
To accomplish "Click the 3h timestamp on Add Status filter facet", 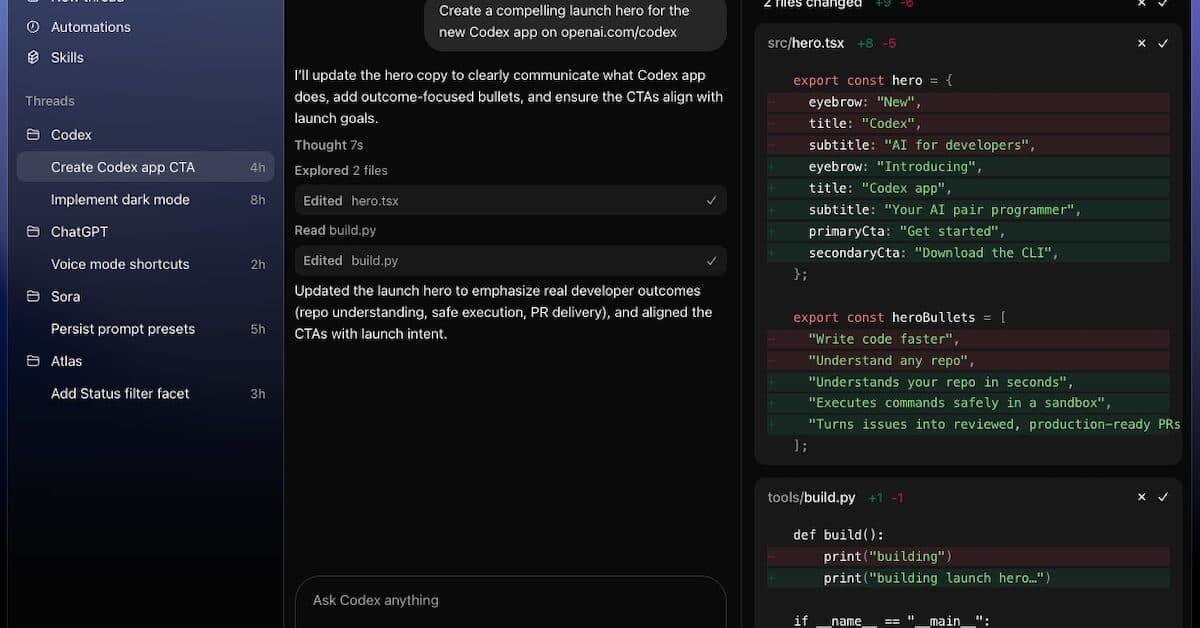I will (x=258, y=394).
